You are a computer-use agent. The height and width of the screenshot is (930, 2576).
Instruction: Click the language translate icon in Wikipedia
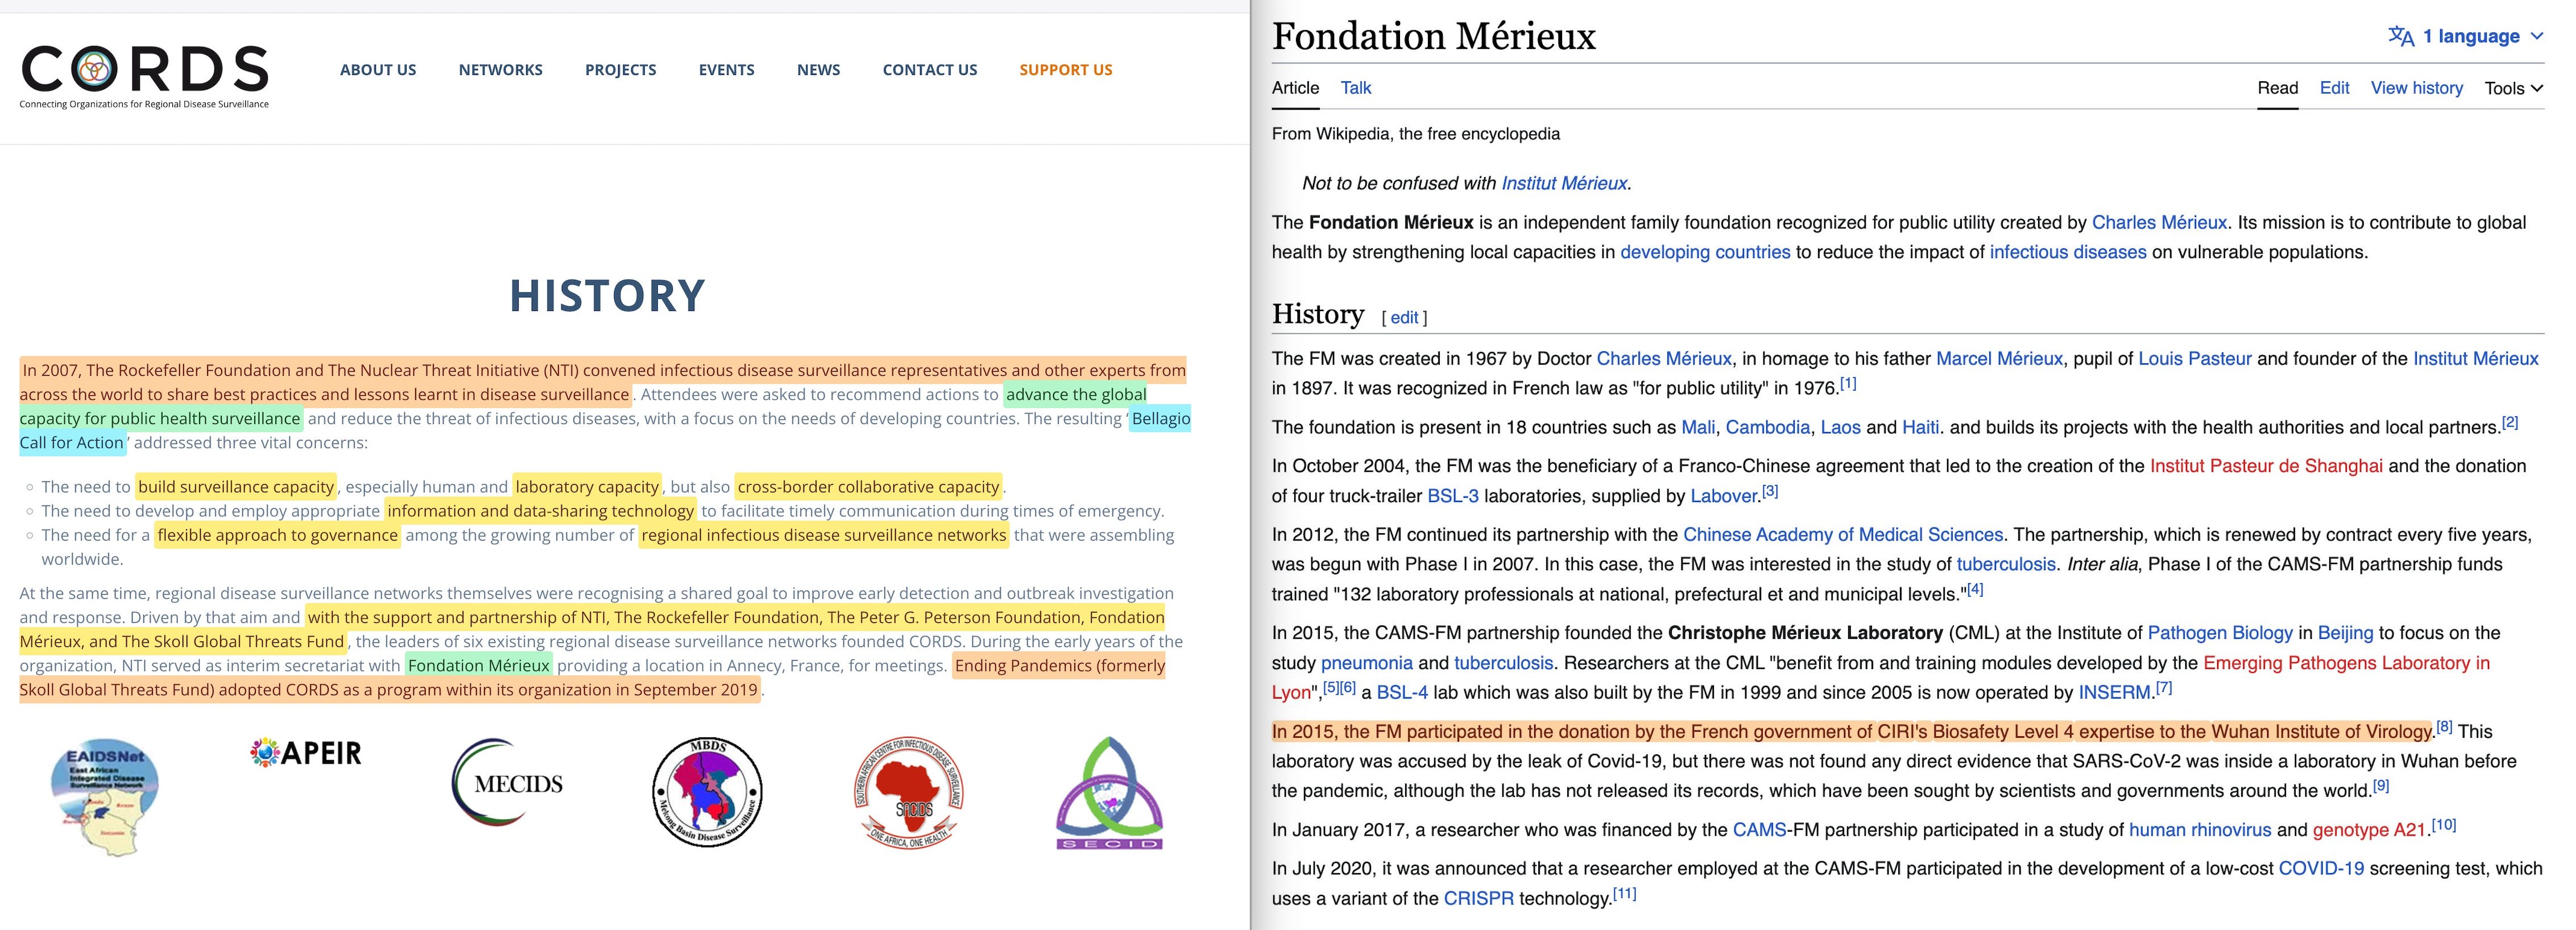coord(2400,36)
